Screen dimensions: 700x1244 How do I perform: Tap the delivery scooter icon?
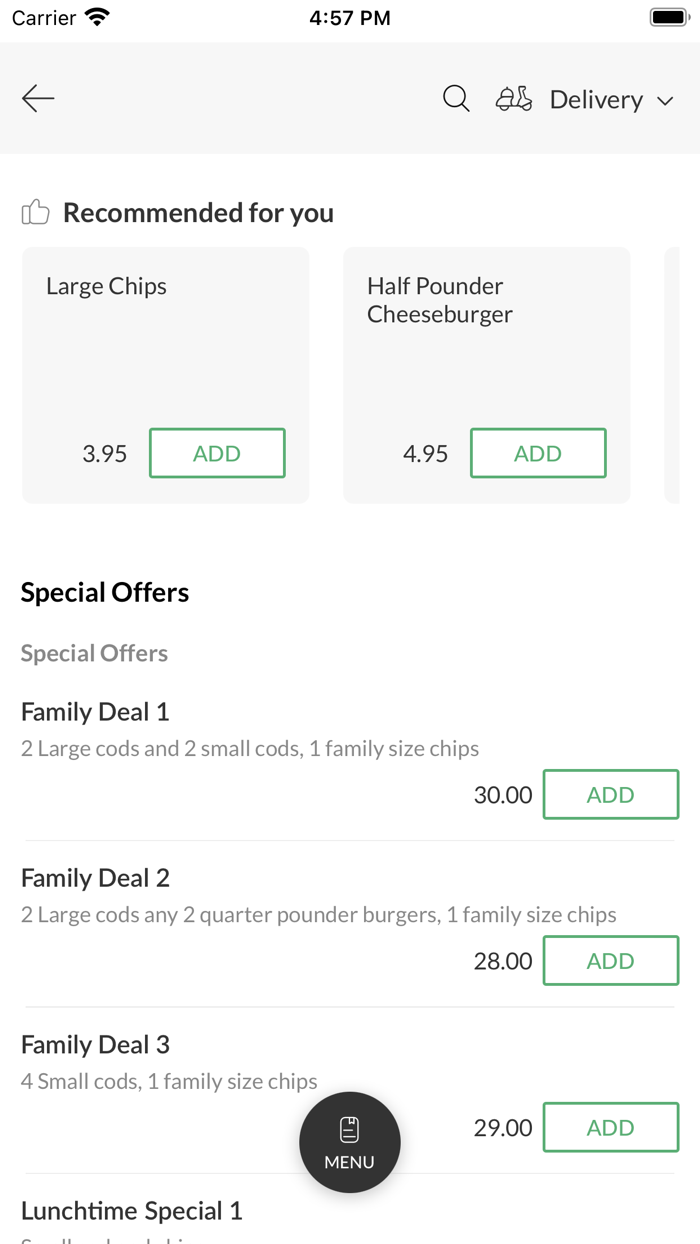514,99
